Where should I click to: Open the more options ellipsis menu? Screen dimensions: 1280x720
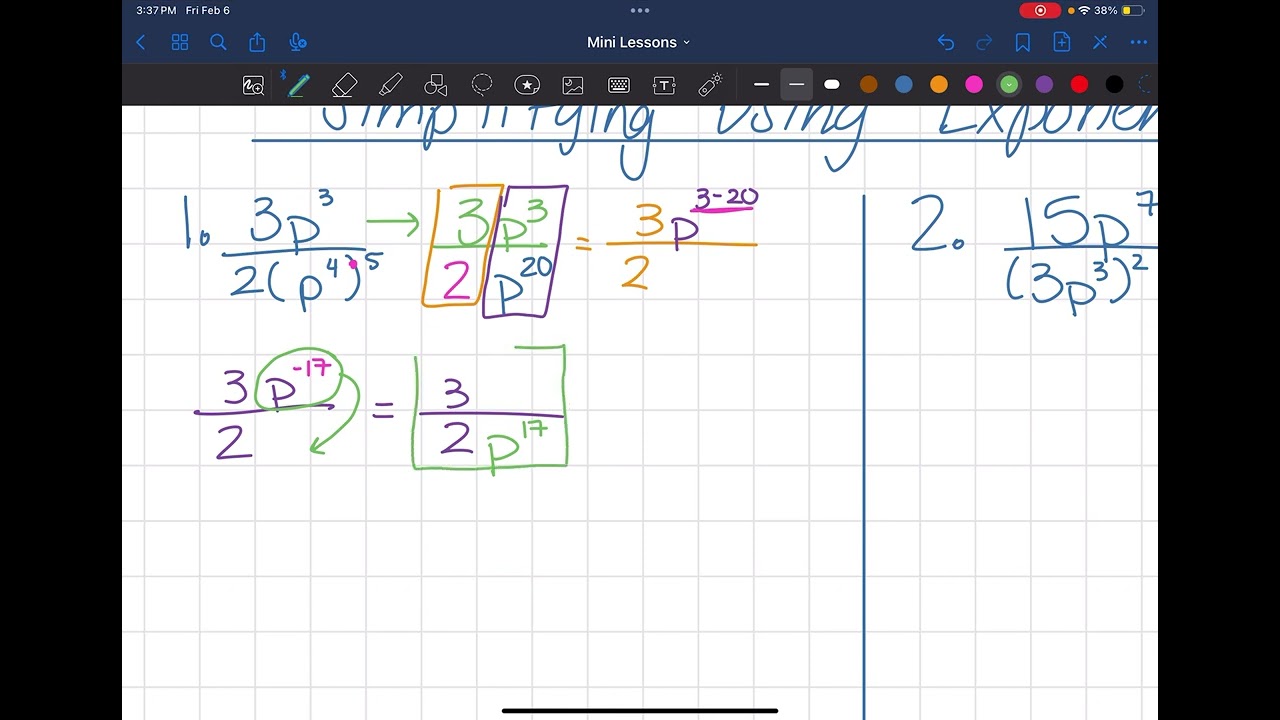(1138, 42)
